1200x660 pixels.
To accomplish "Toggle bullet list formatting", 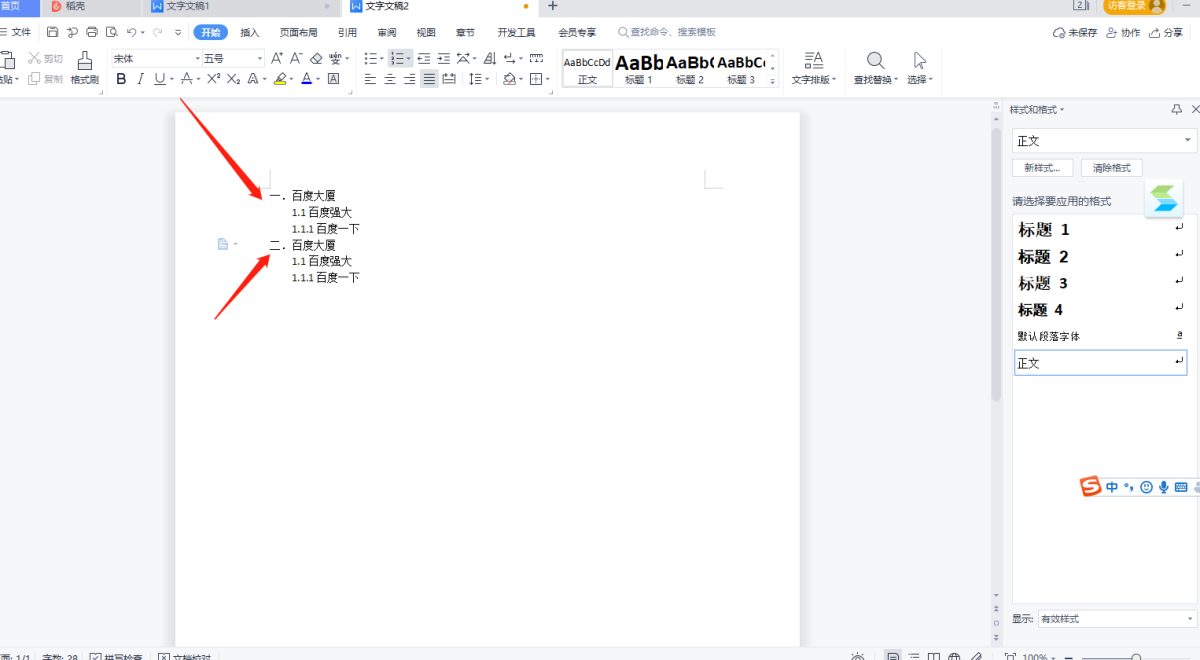I will 370,58.
